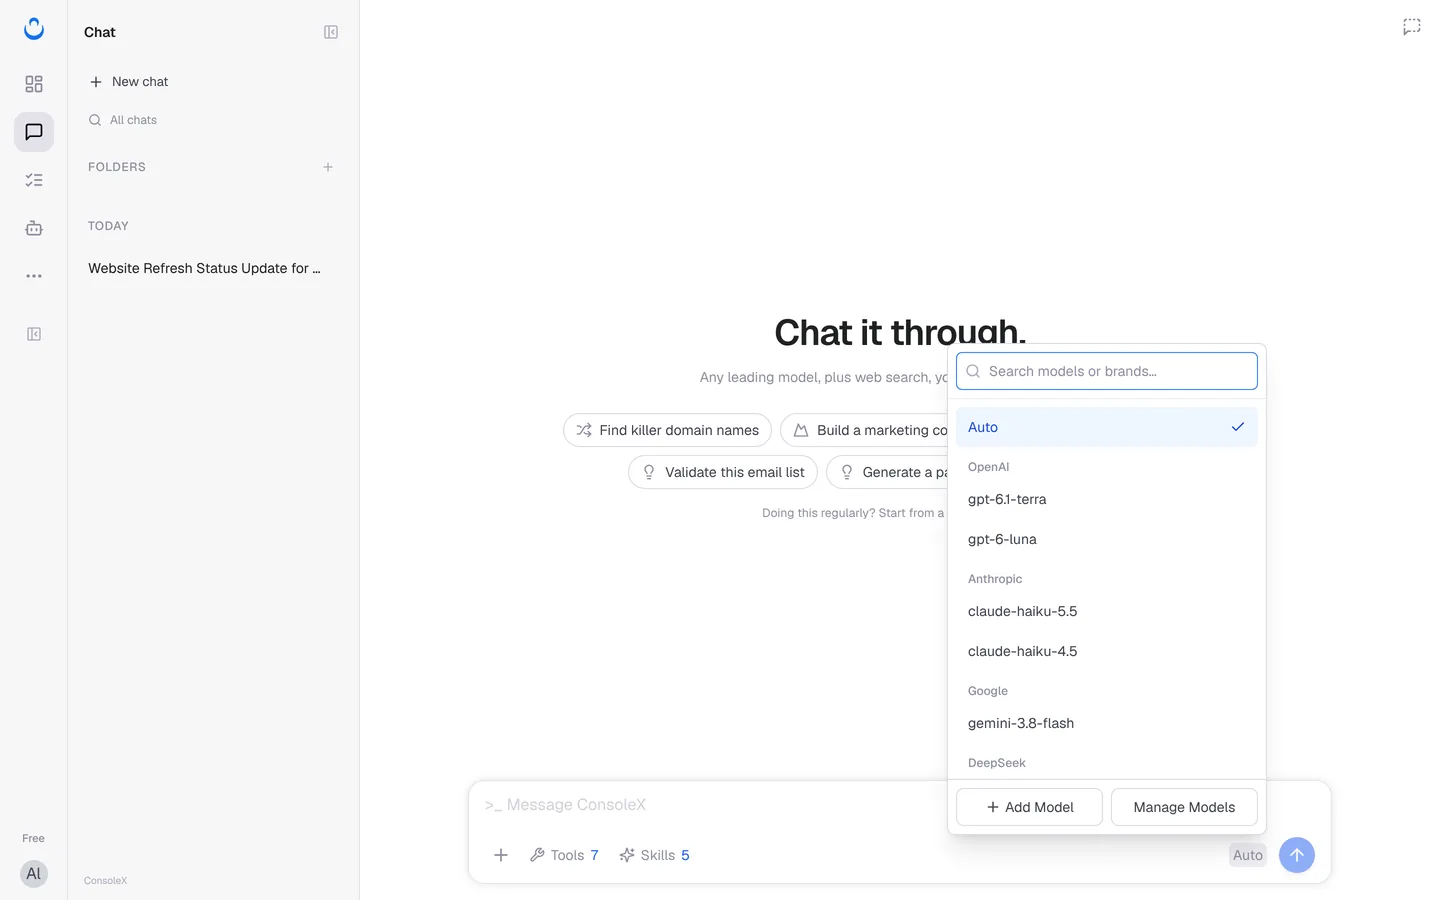Click the Build a marketing suggestion chip
1440x900 pixels.
tap(865, 430)
